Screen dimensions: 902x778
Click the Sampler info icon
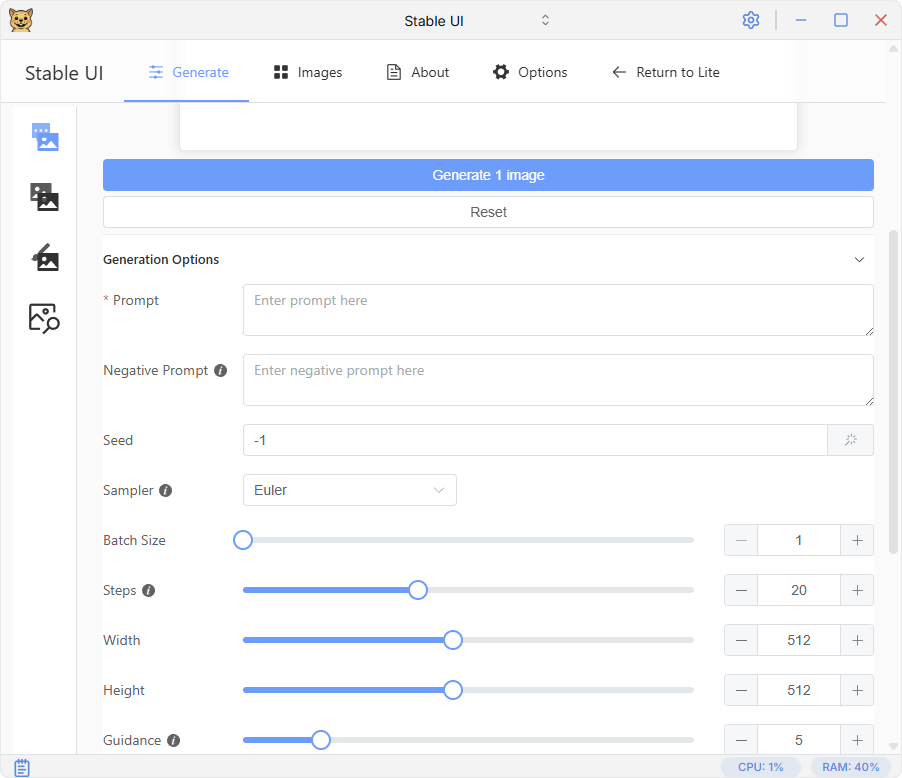click(166, 491)
